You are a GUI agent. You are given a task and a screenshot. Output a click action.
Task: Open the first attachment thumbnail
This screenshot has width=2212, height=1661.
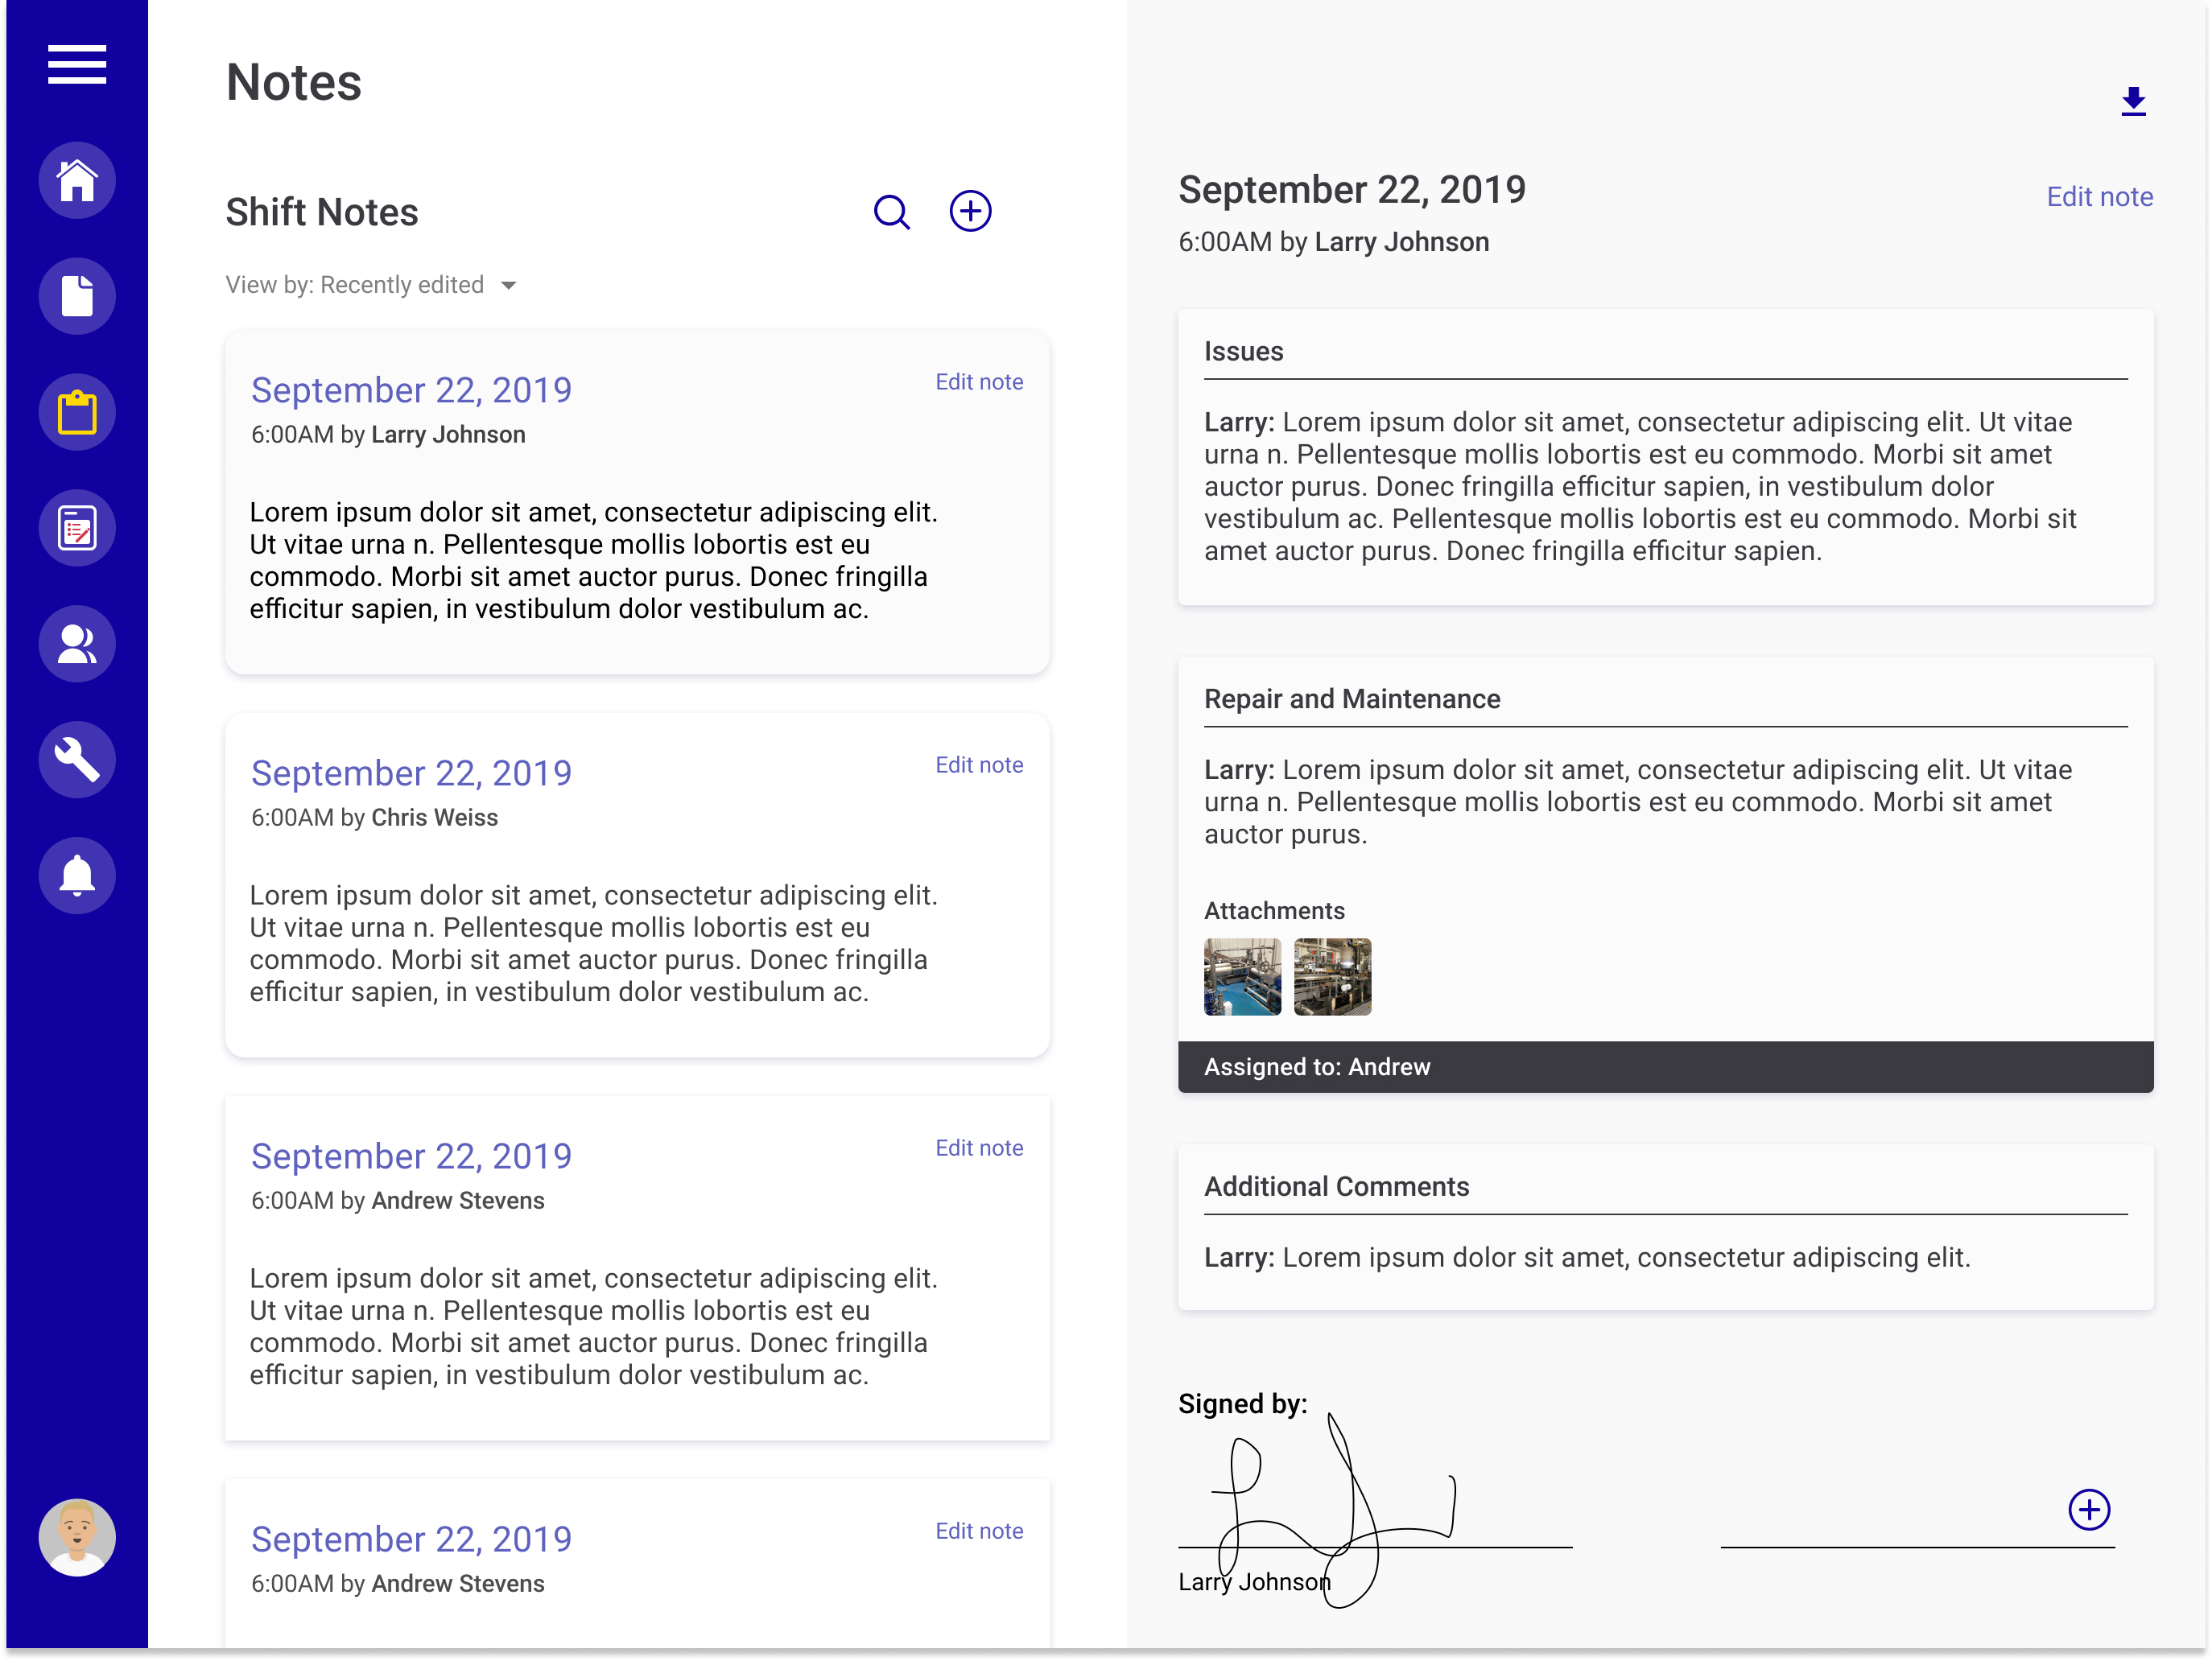pos(1242,977)
